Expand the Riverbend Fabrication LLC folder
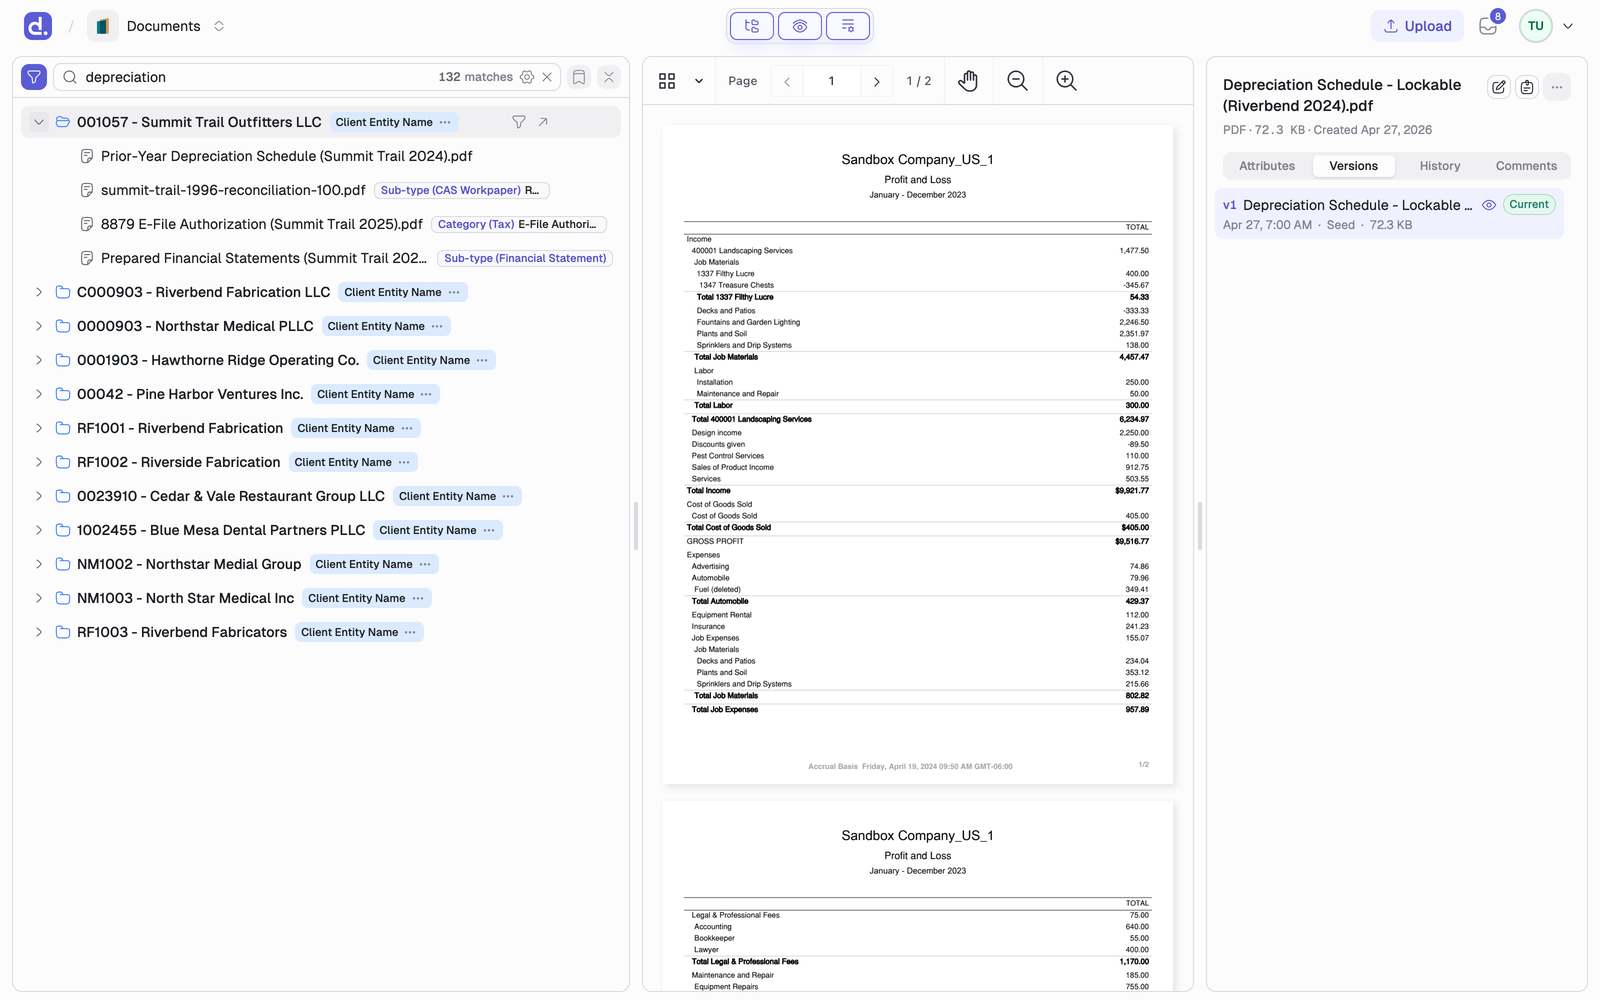This screenshot has width=1600, height=1000. (x=39, y=292)
